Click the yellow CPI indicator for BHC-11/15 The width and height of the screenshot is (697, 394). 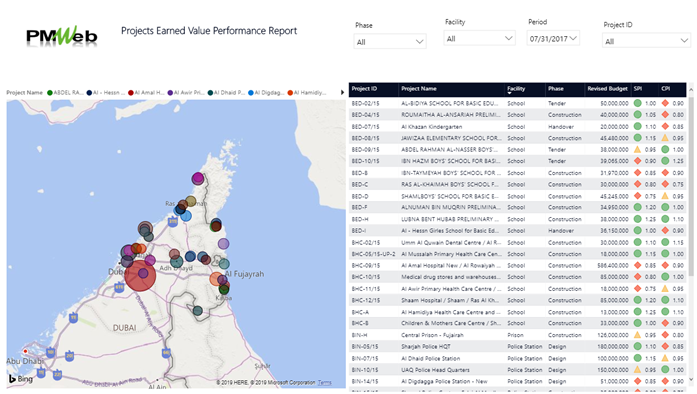click(x=665, y=289)
